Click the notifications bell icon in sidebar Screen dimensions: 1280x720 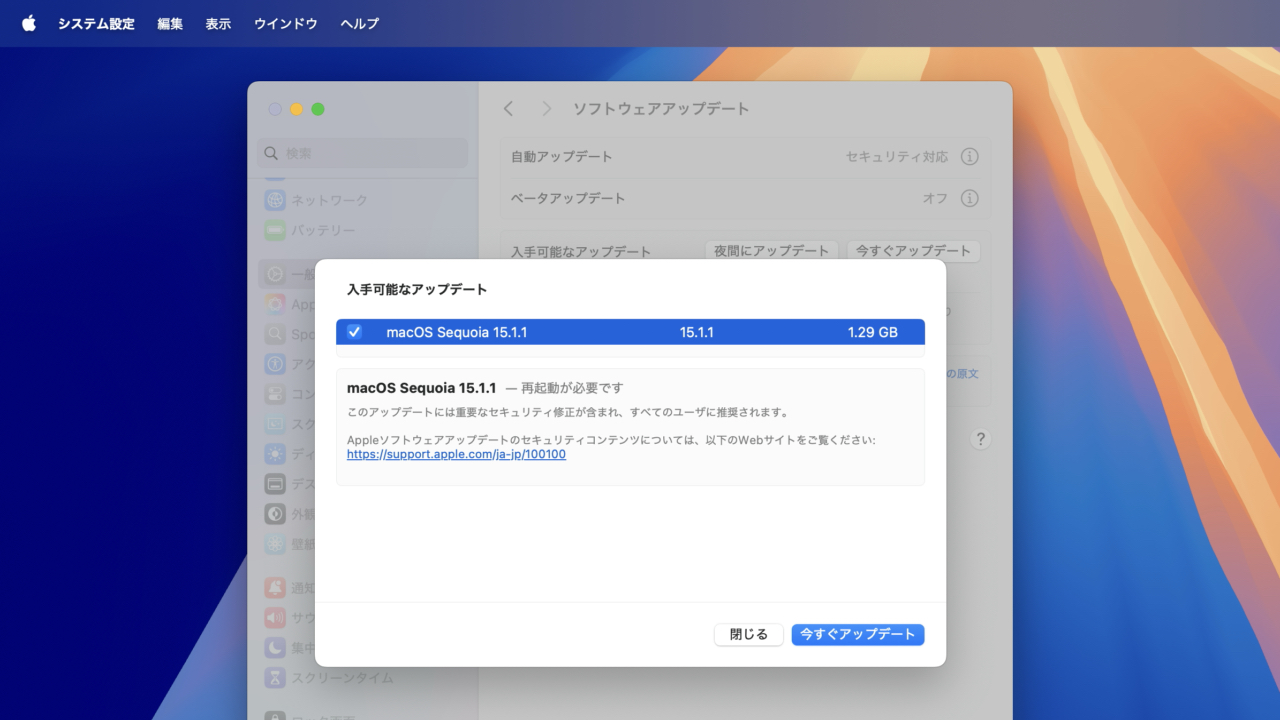[x=275, y=588]
